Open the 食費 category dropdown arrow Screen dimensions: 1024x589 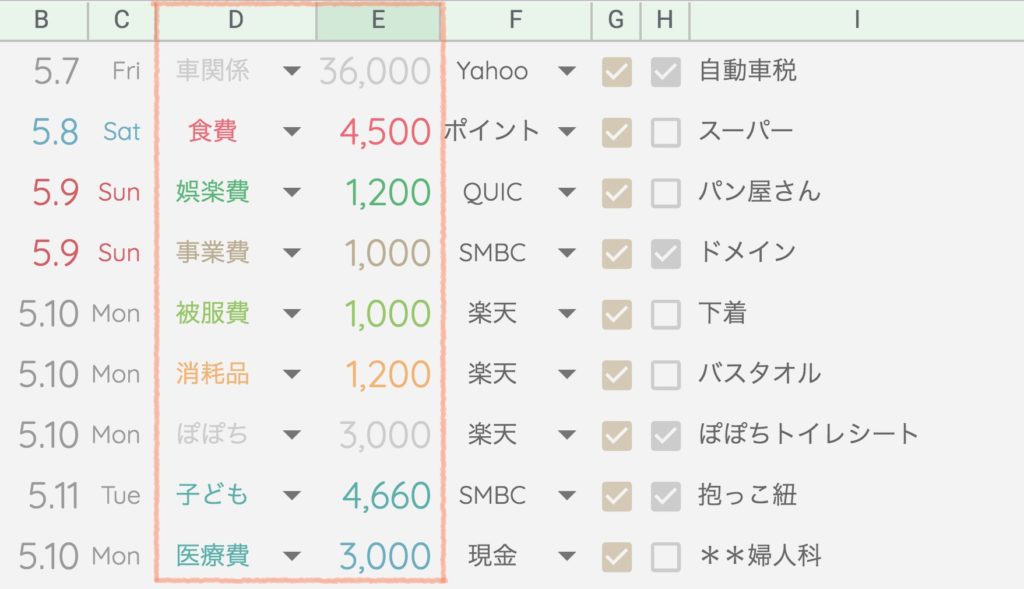(291, 132)
